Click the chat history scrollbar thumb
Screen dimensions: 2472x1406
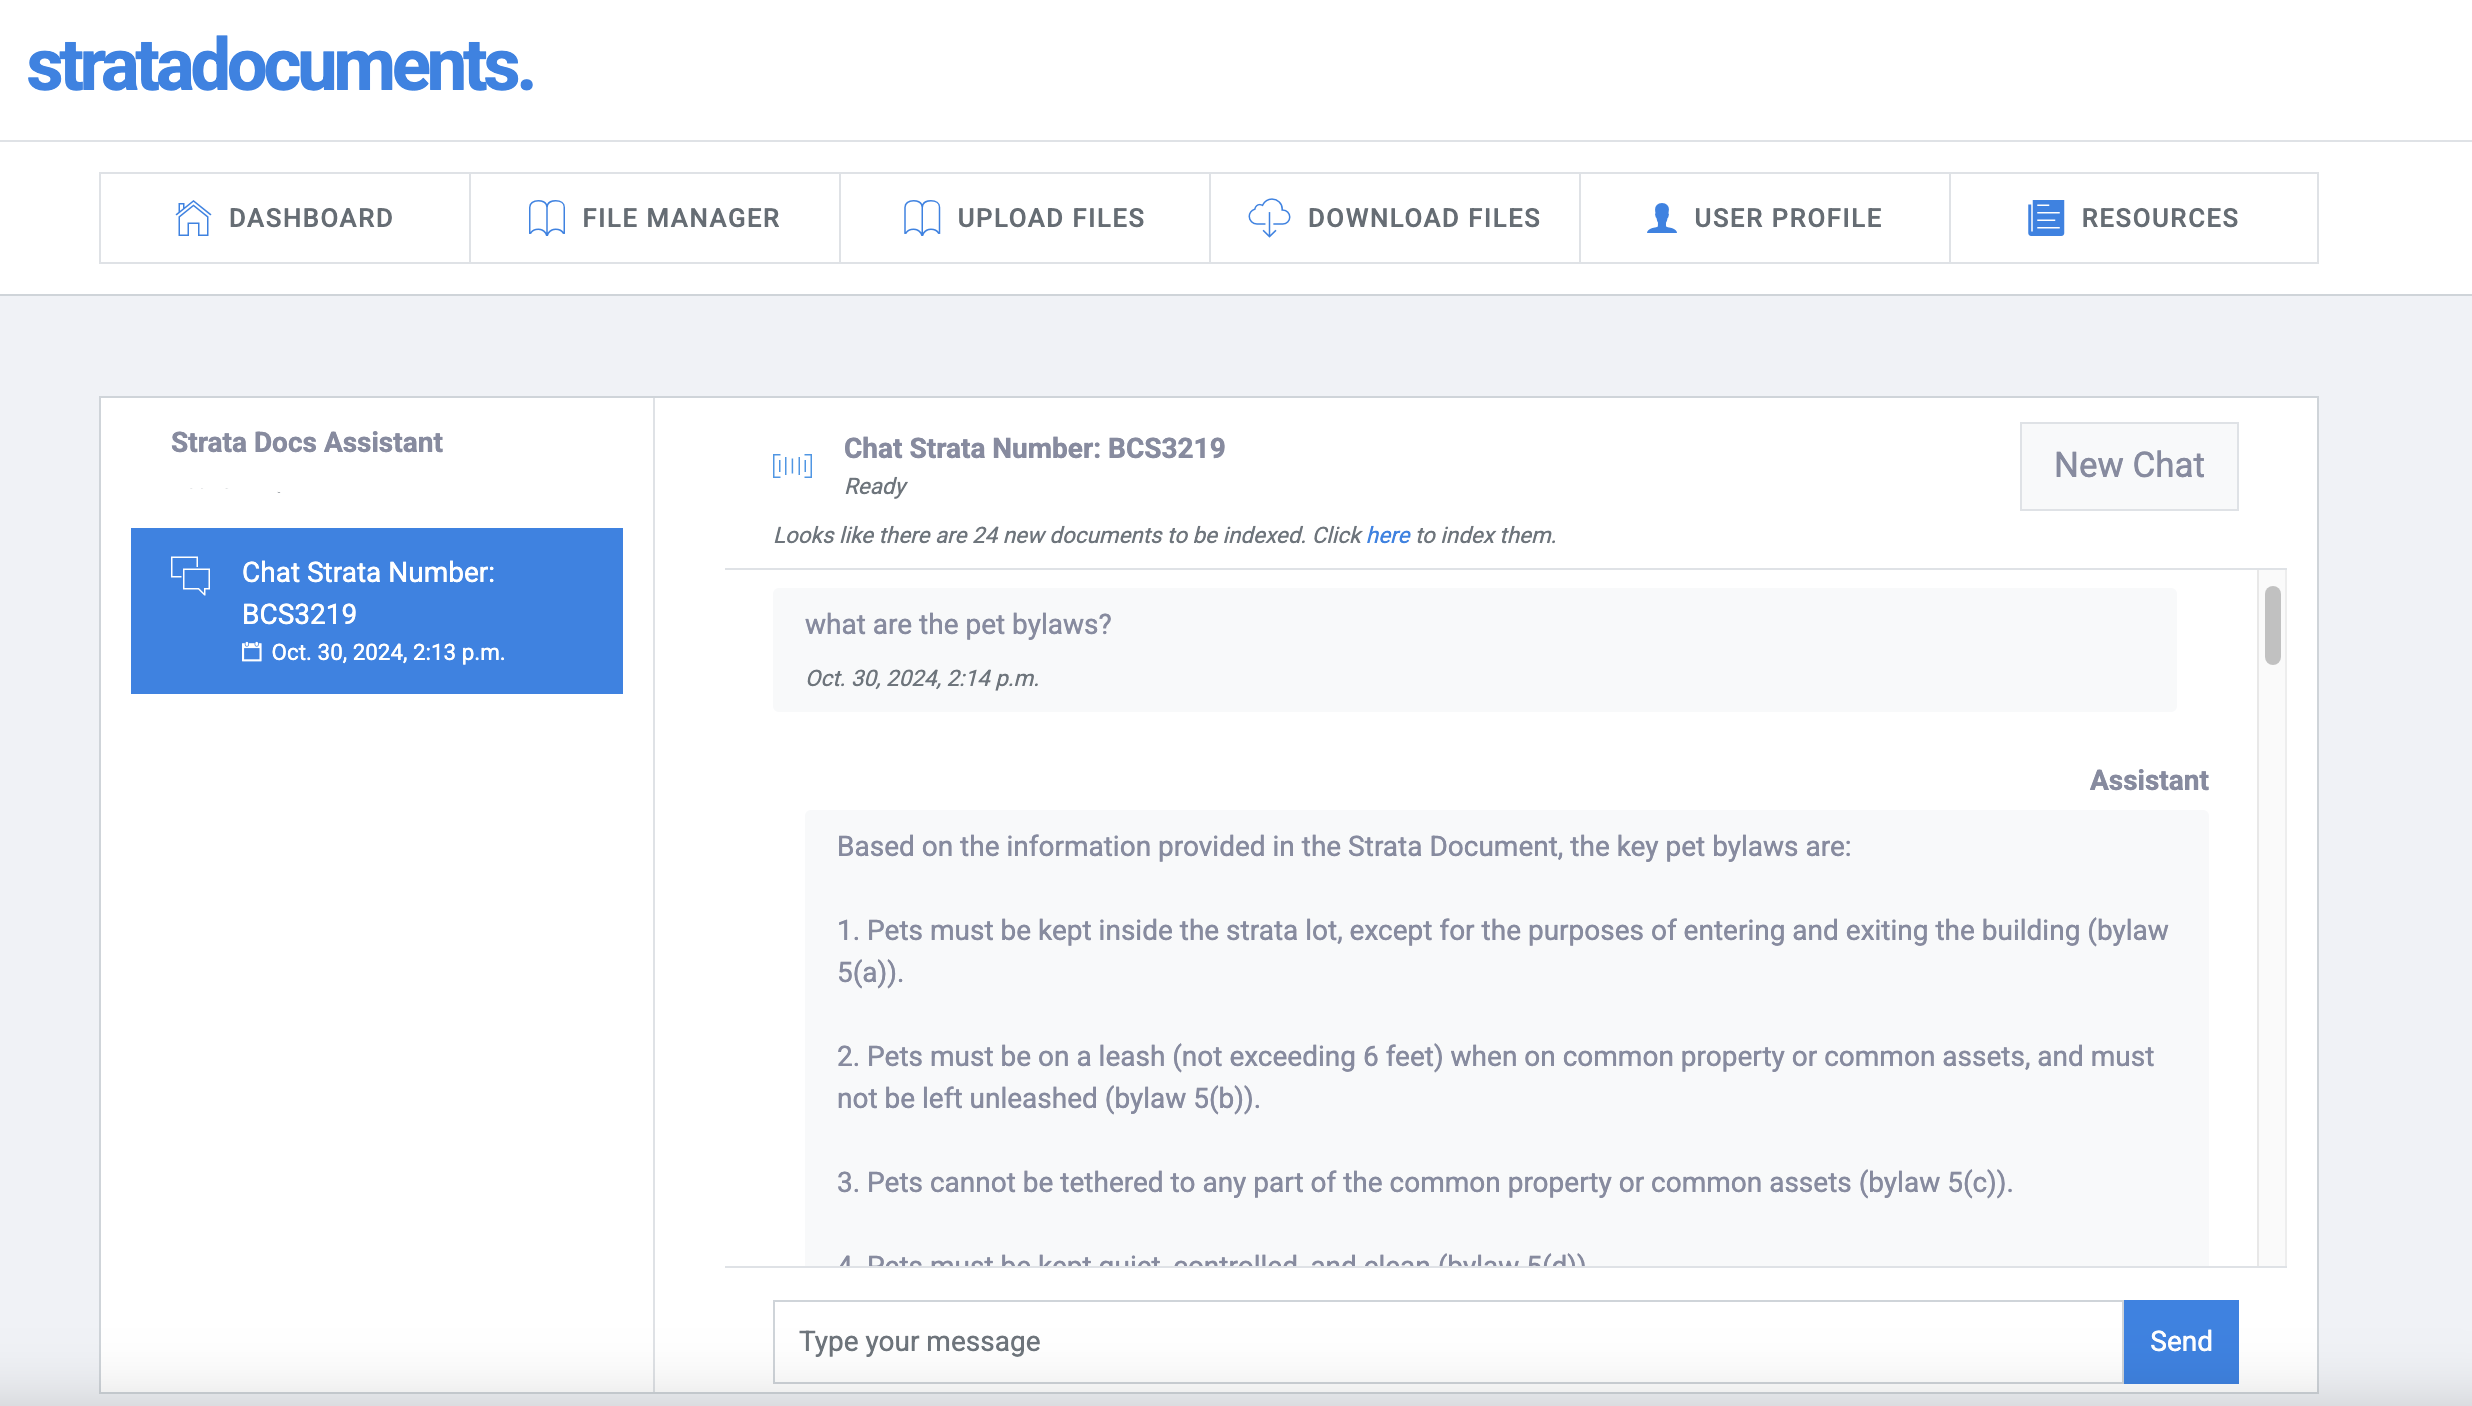(2272, 625)
